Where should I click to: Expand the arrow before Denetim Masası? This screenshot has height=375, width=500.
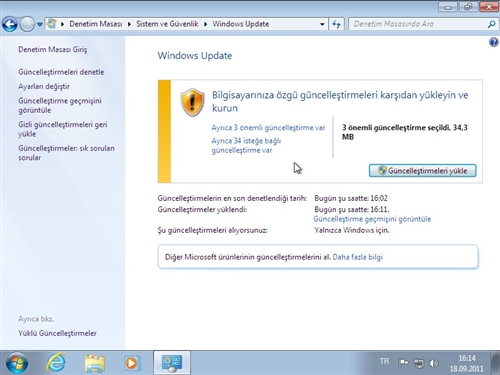point(62,24)
